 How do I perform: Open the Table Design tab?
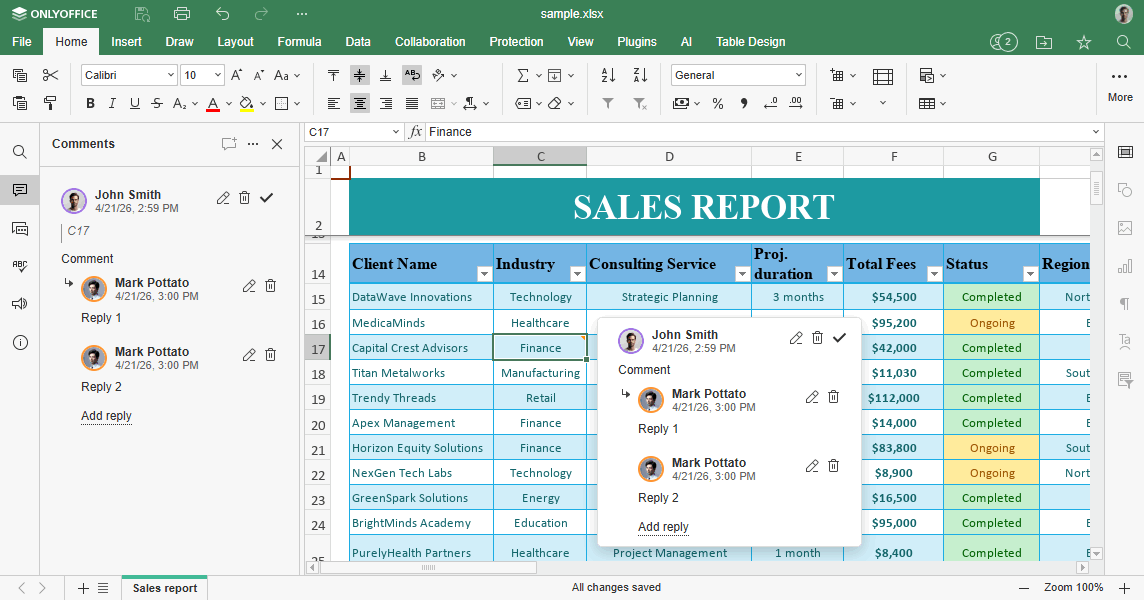[750, 42]
